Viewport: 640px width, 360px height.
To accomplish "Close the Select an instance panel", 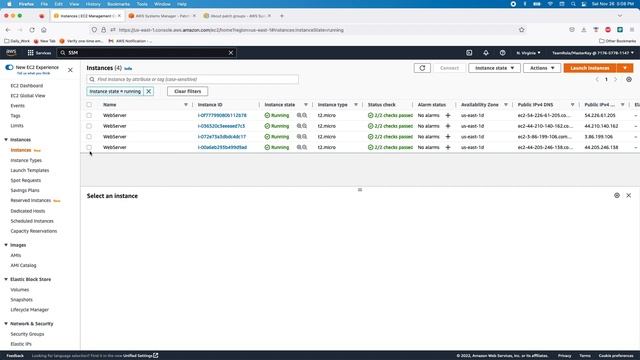I will pyautogui.click(x=629, y=196).
